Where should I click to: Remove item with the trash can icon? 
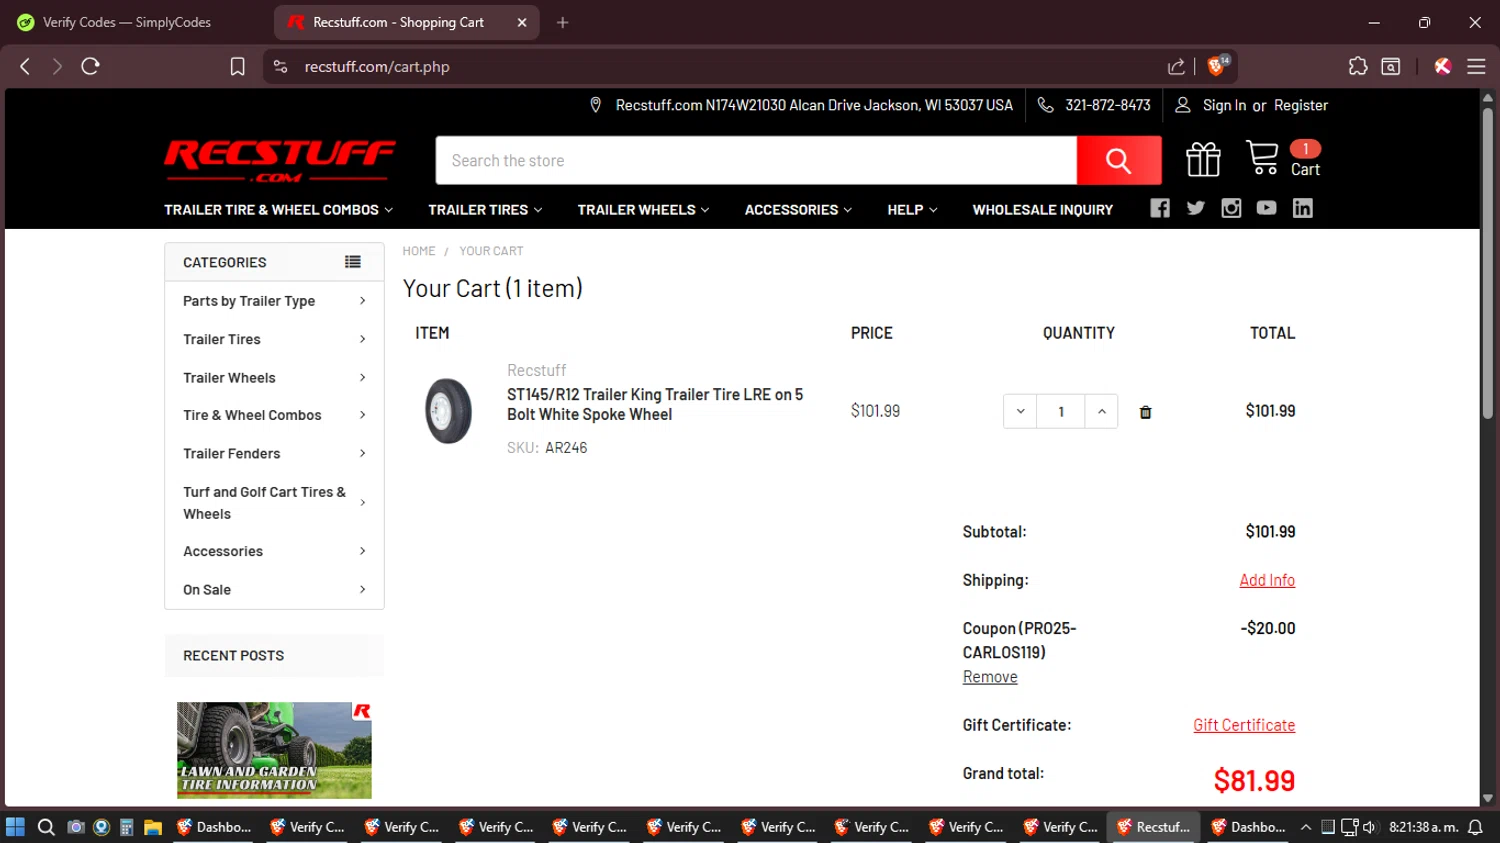(x=1145, y=412)
